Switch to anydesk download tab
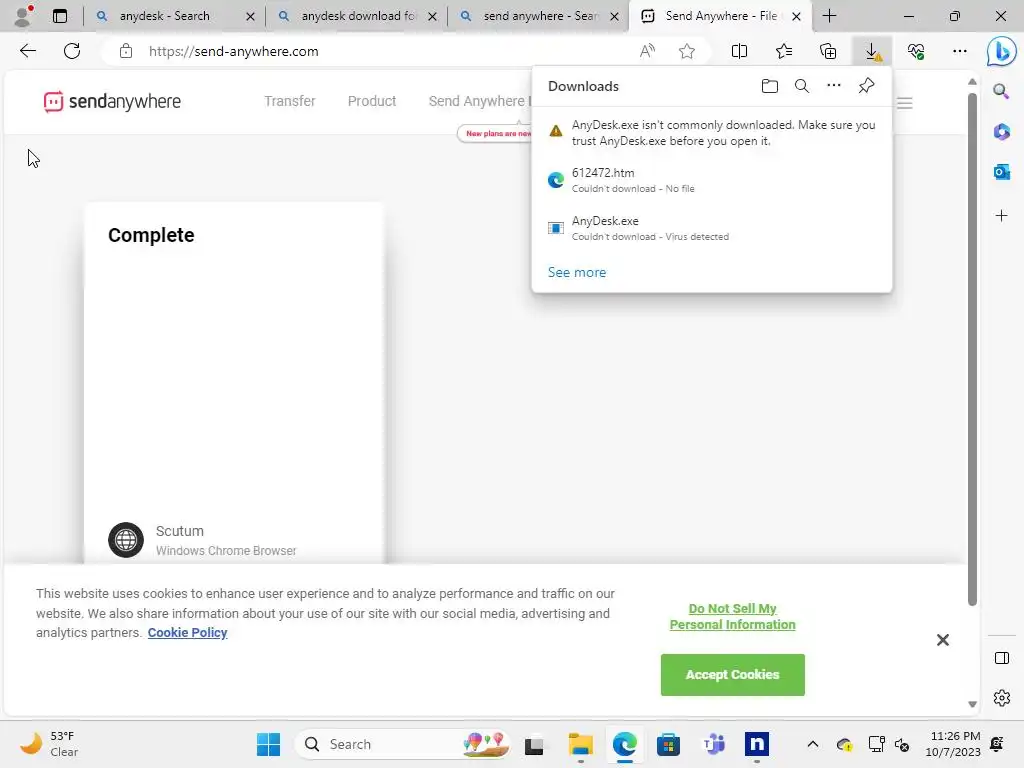Screen dimensions: 1024x768 [359, 16]
